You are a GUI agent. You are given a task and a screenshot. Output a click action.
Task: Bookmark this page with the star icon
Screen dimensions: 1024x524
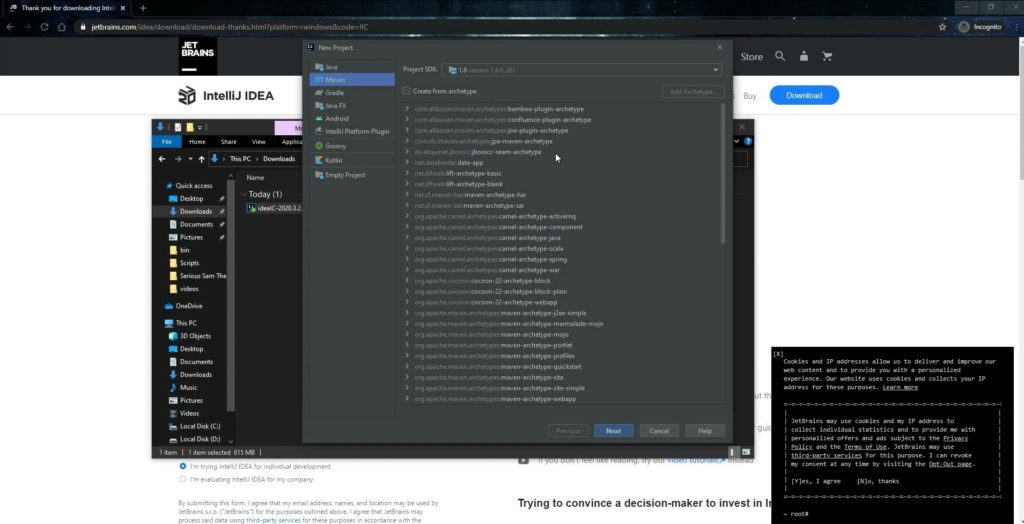point(942,27)
